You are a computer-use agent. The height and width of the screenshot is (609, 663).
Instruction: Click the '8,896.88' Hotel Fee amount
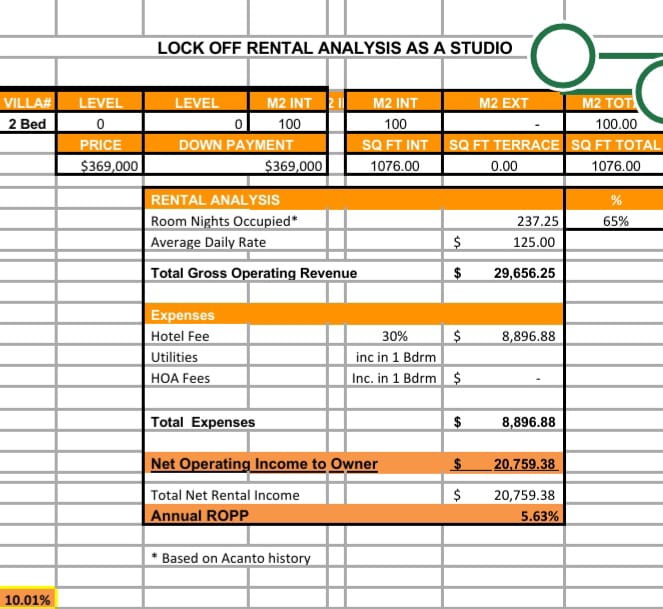click(x=529, y=336)
